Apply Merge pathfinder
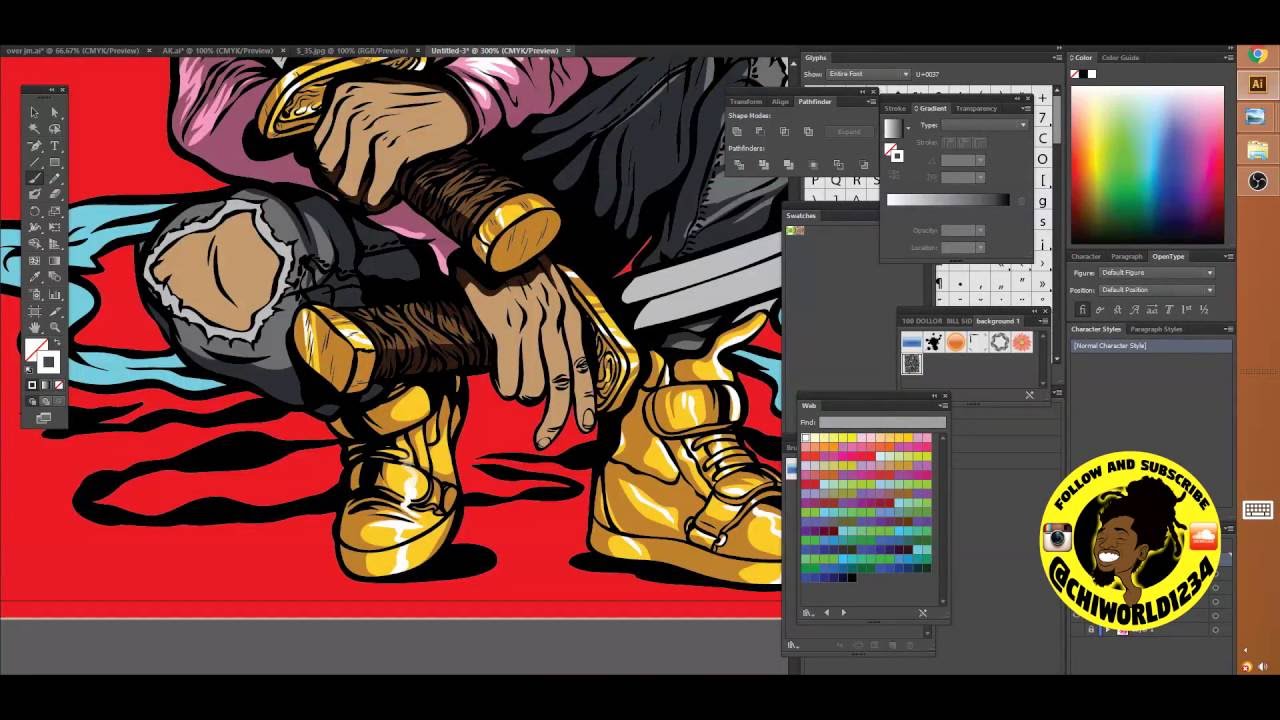Screen dimensions: 1280x720 [x=789, y=165]
